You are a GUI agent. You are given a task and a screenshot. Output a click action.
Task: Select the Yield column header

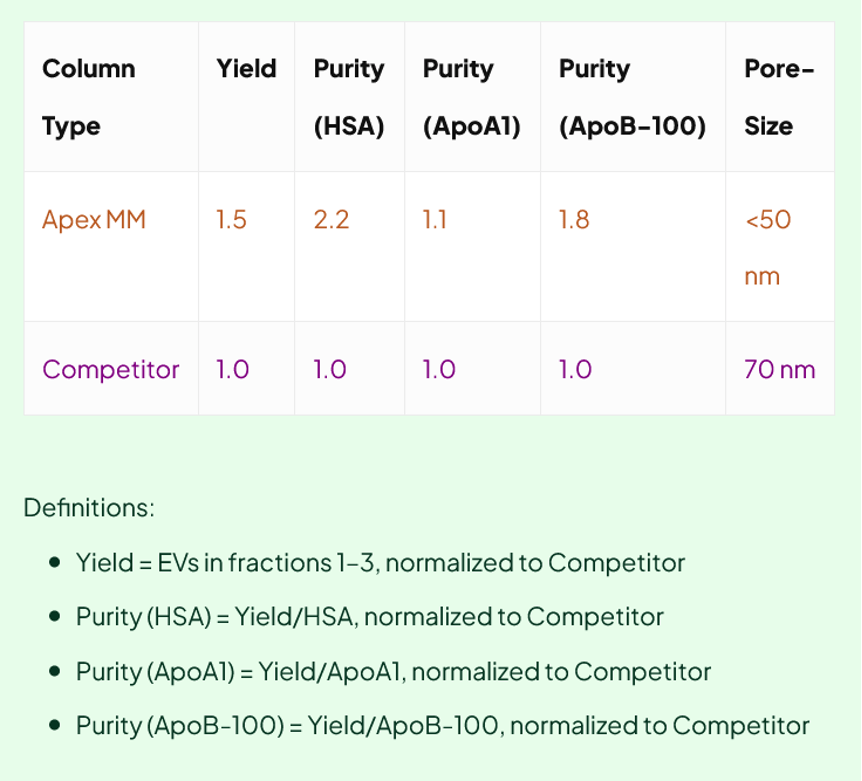246,69
